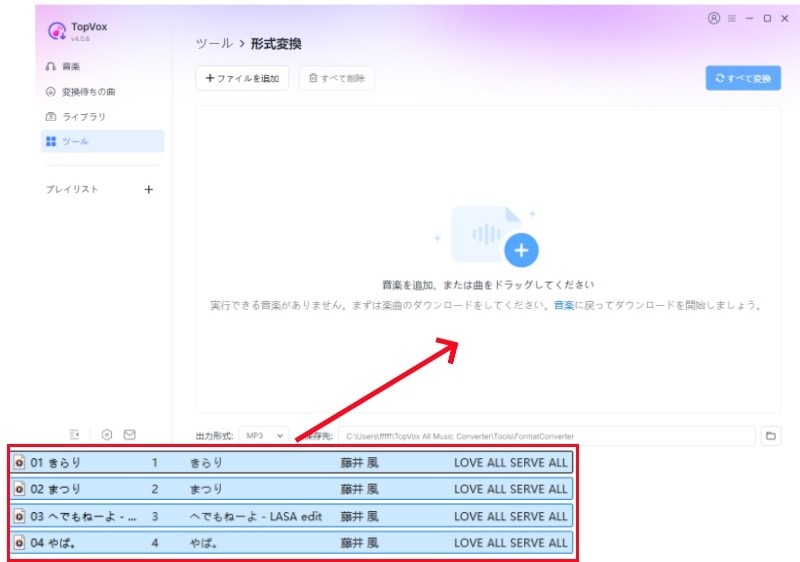Open the user account icon
Image resolution: width=800 pixels, height=562 pixels.
[x=714, y=18]
